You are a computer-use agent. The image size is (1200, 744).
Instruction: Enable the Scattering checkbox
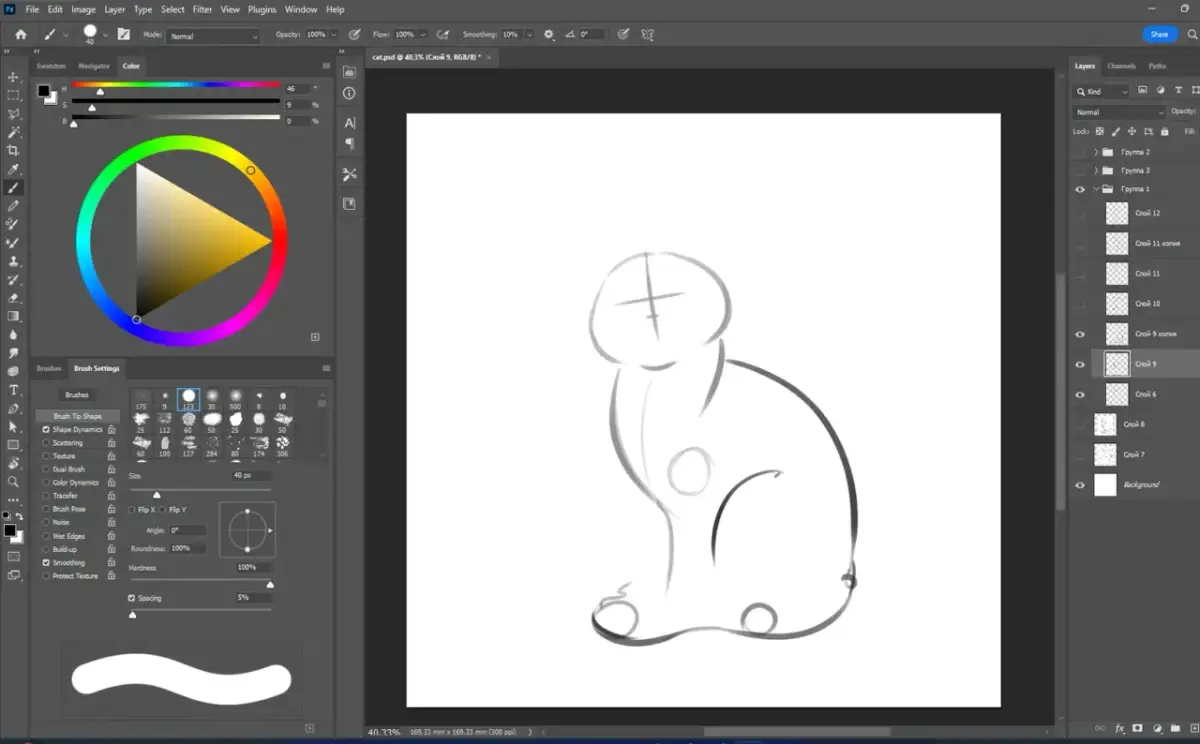coord(46,443)
